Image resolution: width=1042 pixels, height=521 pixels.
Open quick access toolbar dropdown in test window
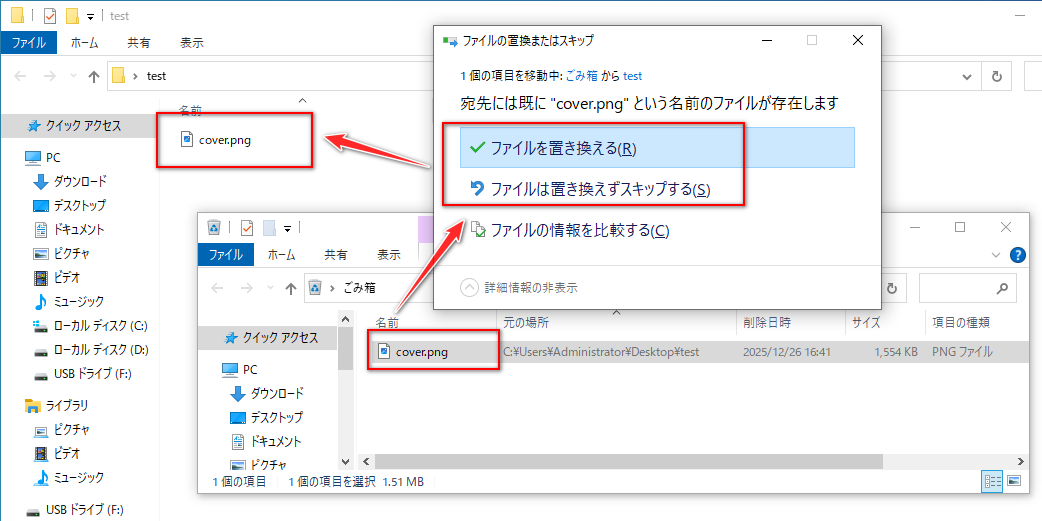click(x=90, y=16)
